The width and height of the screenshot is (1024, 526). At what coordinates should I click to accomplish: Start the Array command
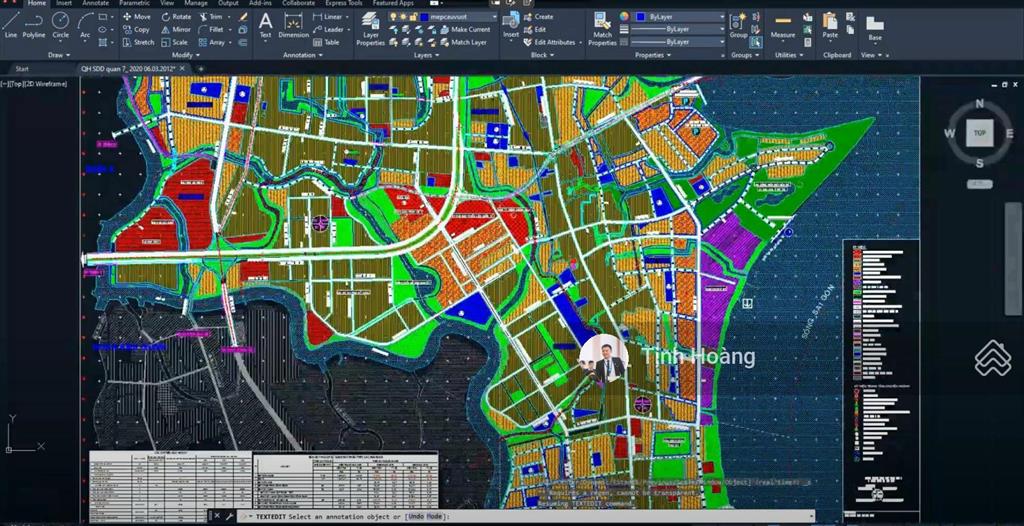pos(212,42)
